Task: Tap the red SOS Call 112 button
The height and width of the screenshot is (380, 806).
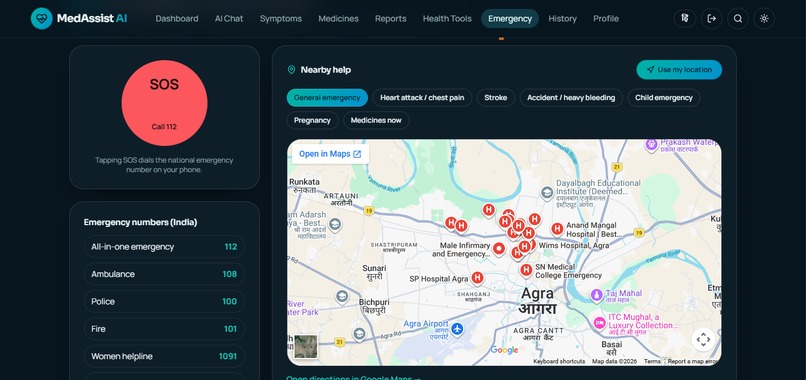Action: (x=164, y=103)
